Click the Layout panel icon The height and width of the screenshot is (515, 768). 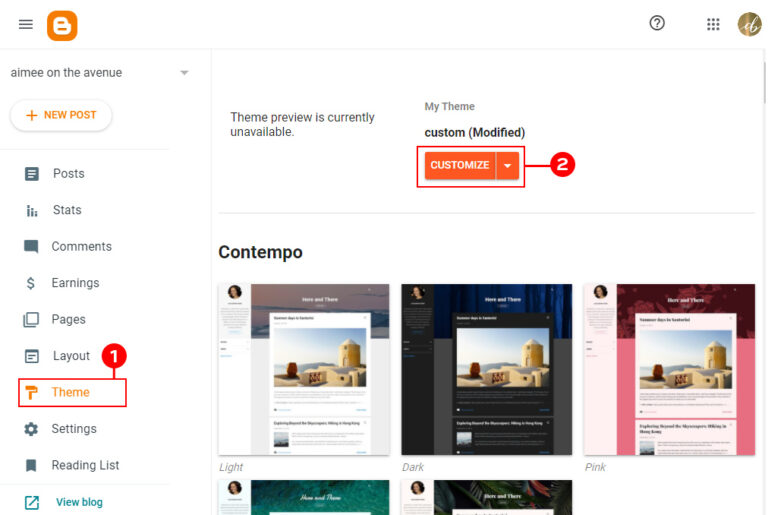pyautogui.click(x=31, y=356)
